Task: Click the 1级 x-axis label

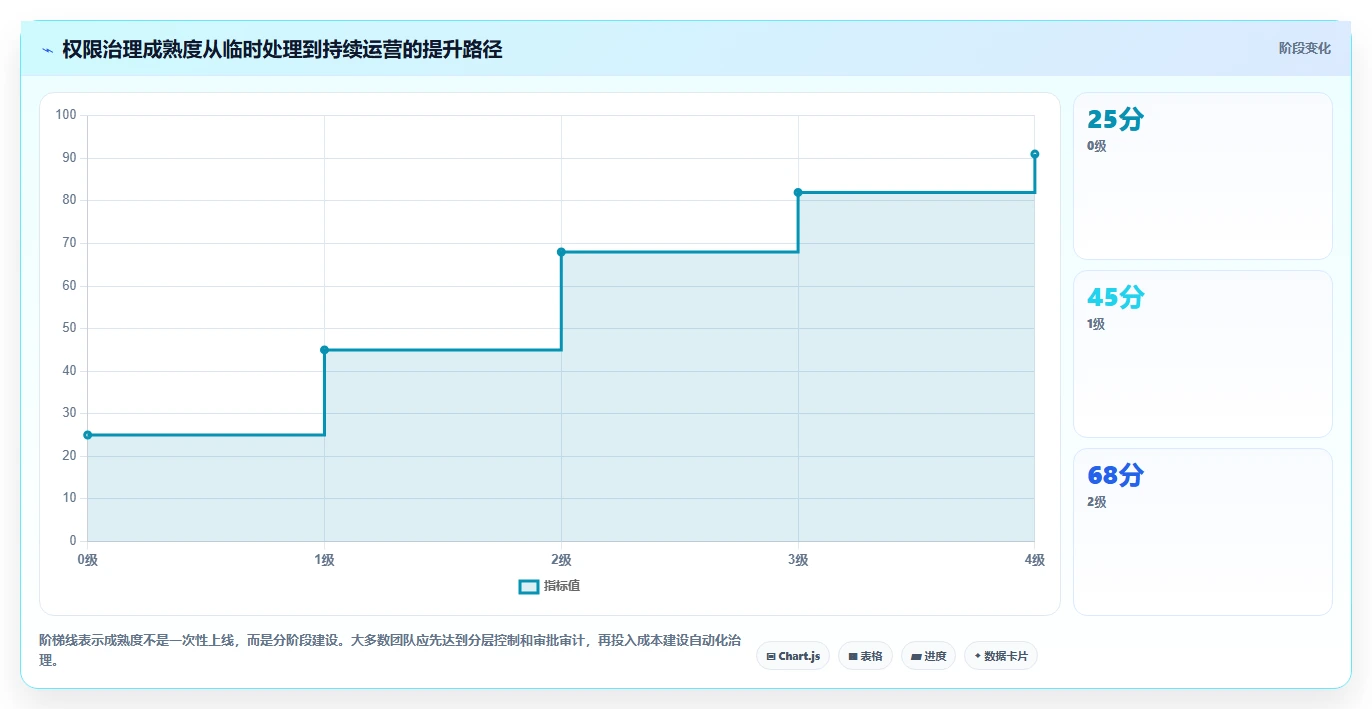Action: click(x=324, y=560)
